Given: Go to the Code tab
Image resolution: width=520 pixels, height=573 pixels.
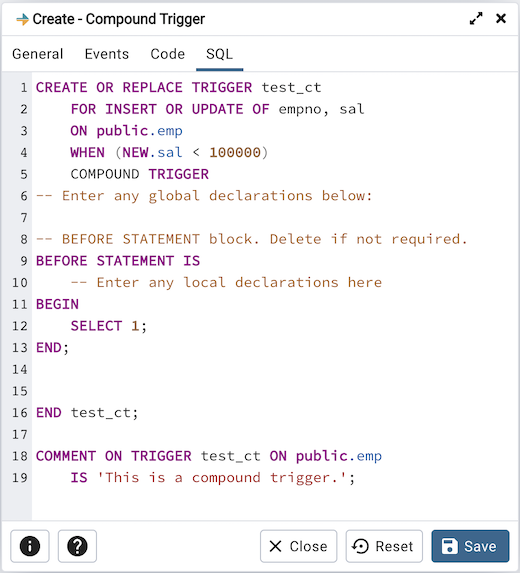Looking at the screenshot, I should pyautogui.click(x=167, y=54).
